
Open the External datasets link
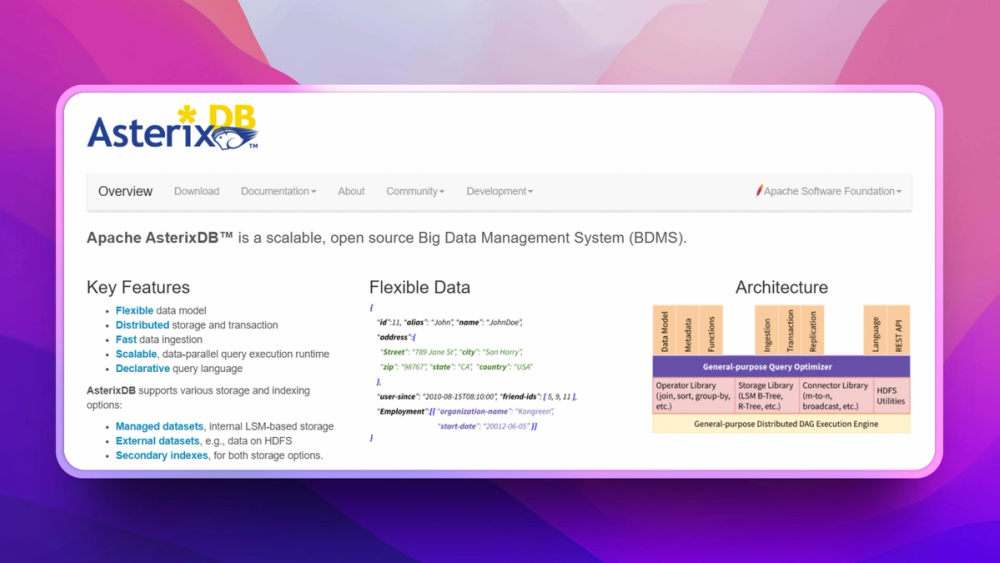[158, 441]
